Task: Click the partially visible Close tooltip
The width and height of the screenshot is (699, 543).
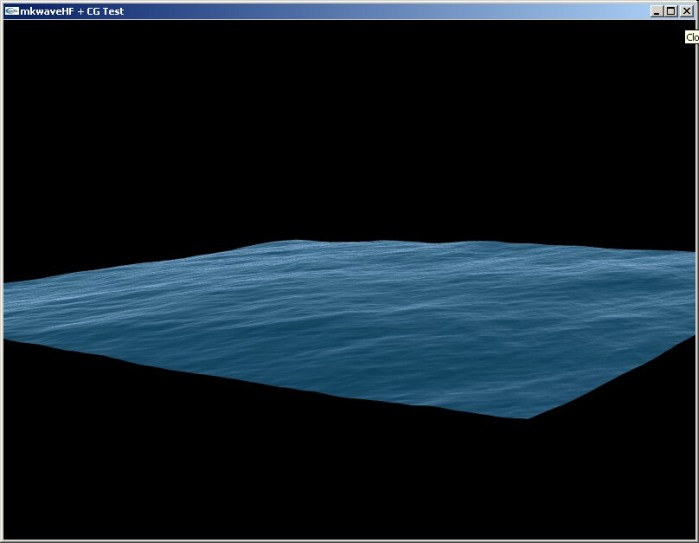Action: click(691, 37)
